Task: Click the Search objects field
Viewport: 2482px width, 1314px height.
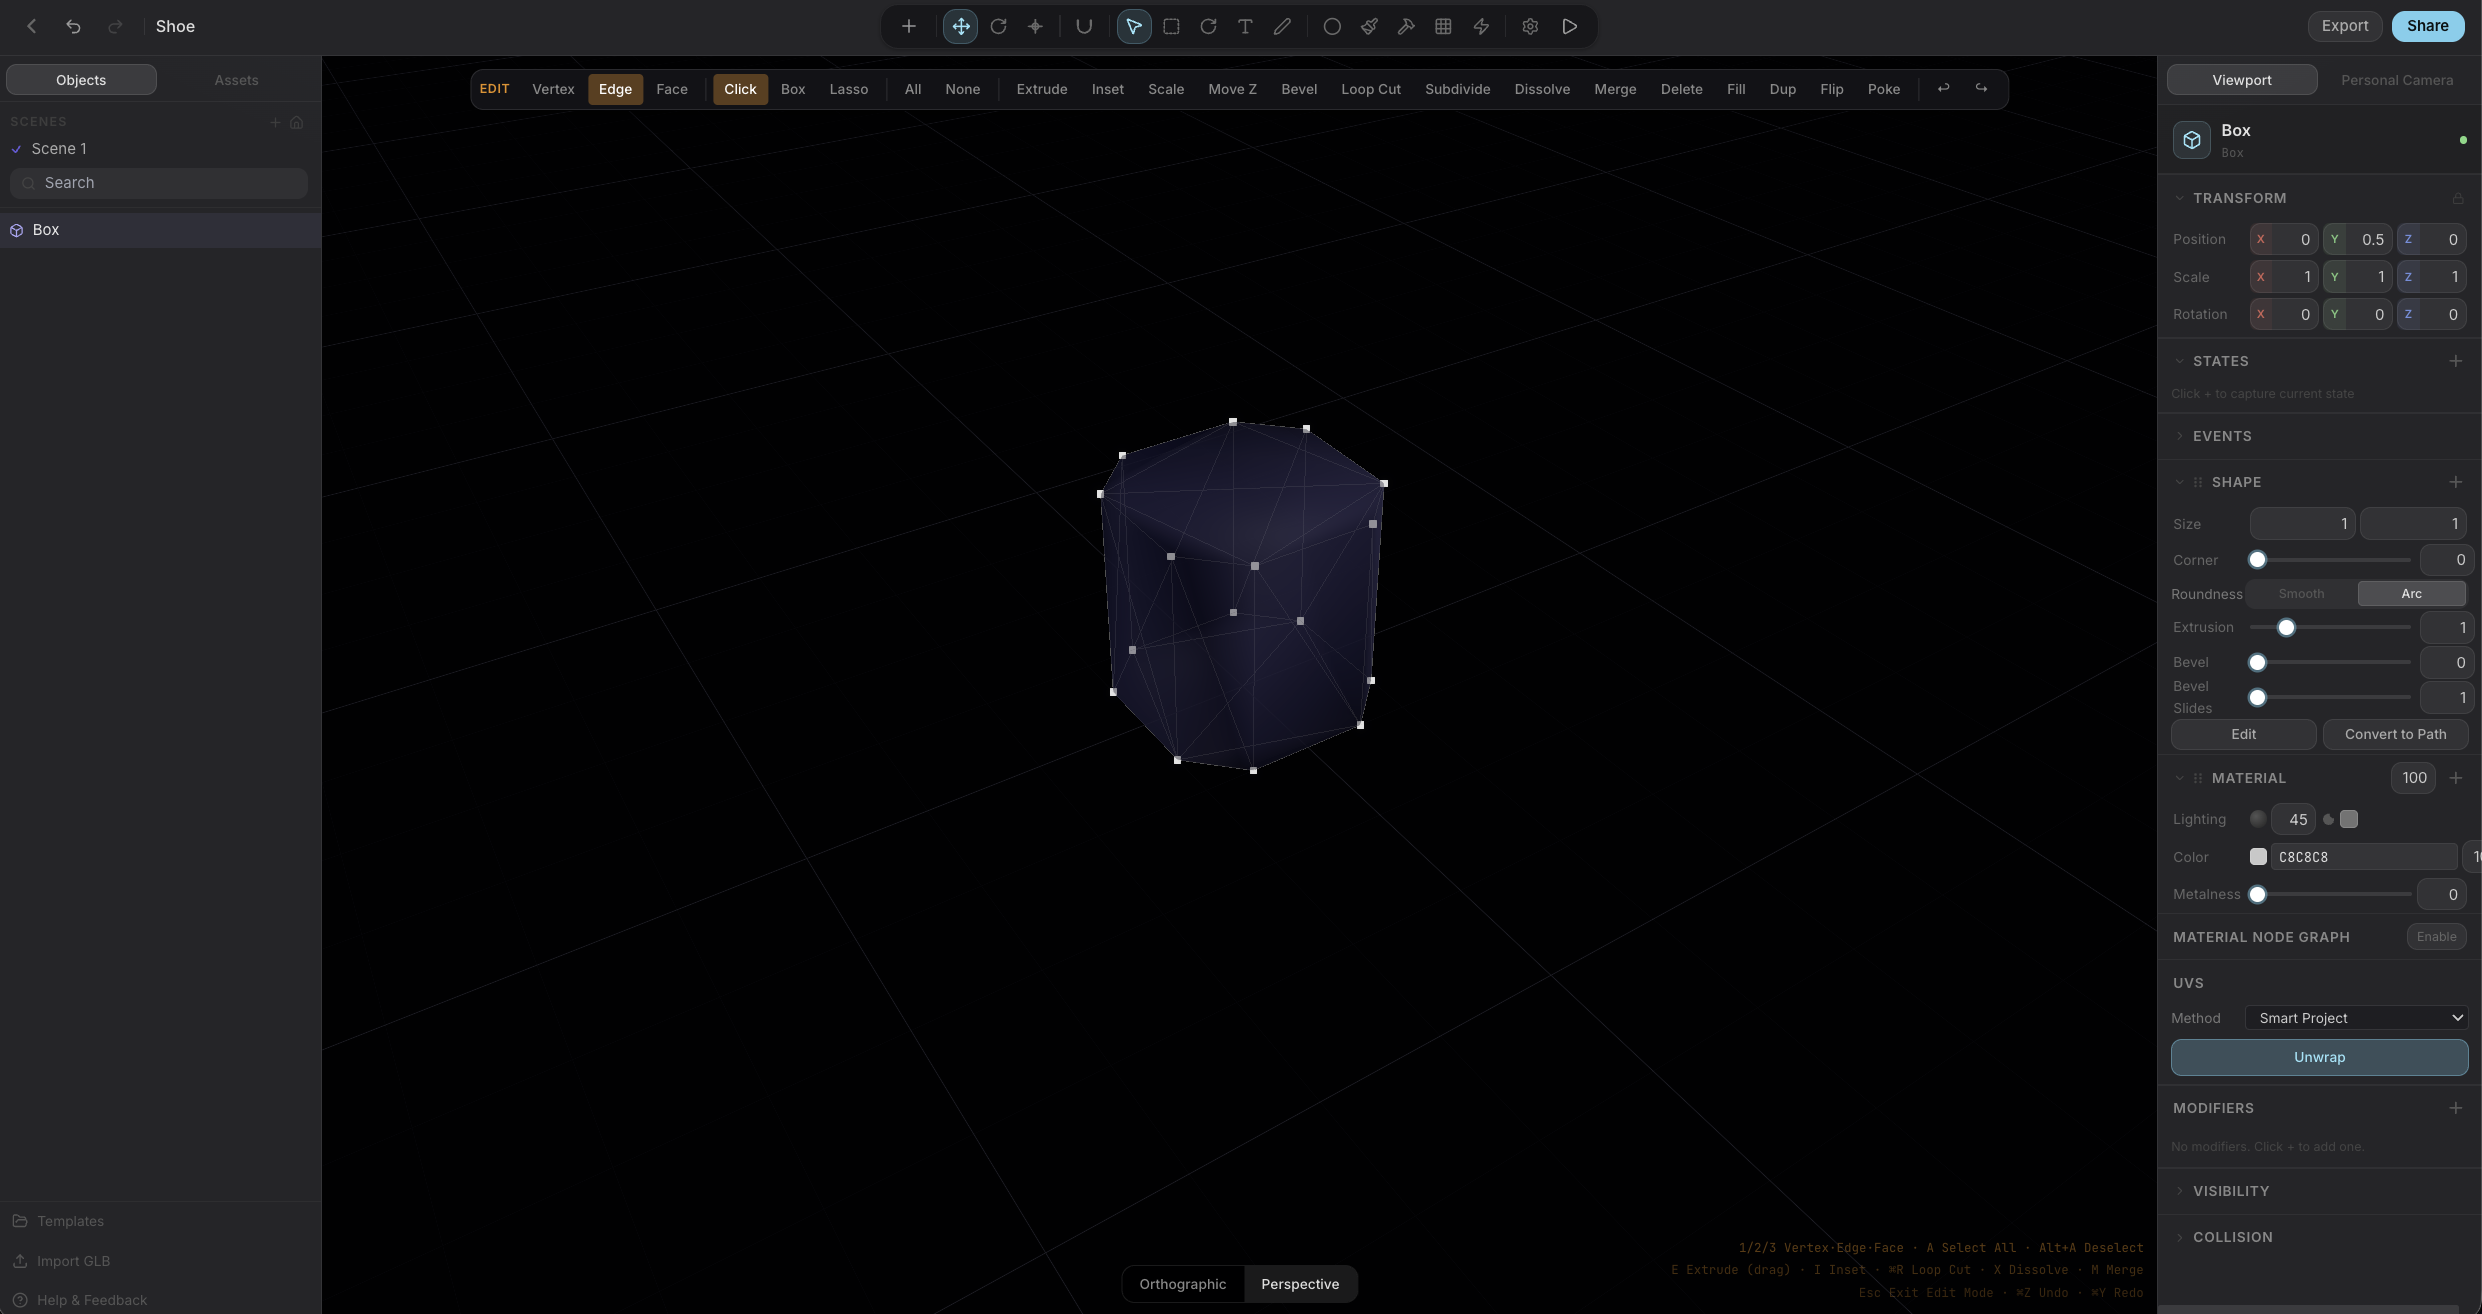Action: (160, 183)
